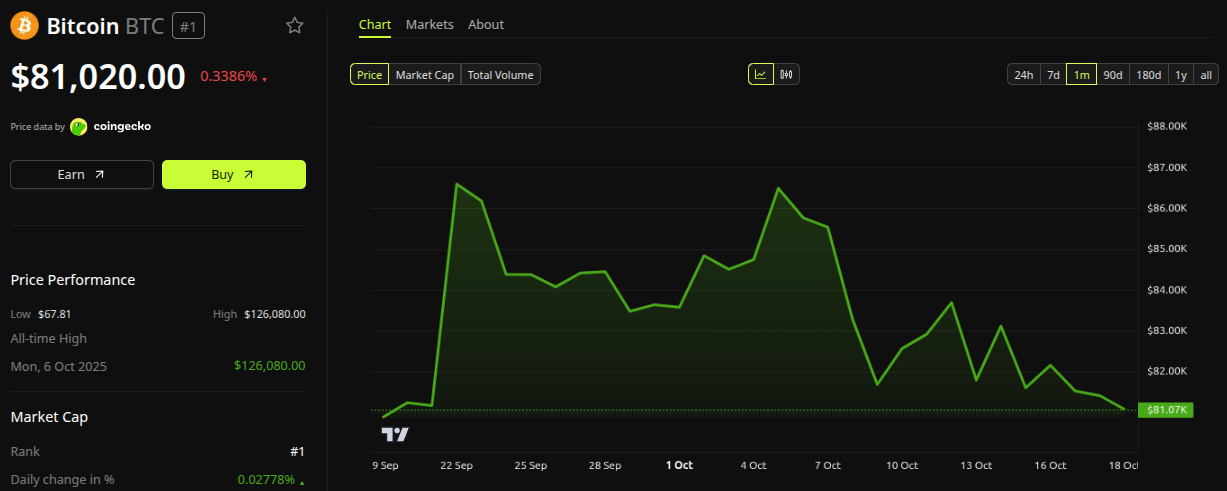Click the Mon, 6 Oct 2025 date
This screenshot has width=1227, height=491.
coord(58,366)
